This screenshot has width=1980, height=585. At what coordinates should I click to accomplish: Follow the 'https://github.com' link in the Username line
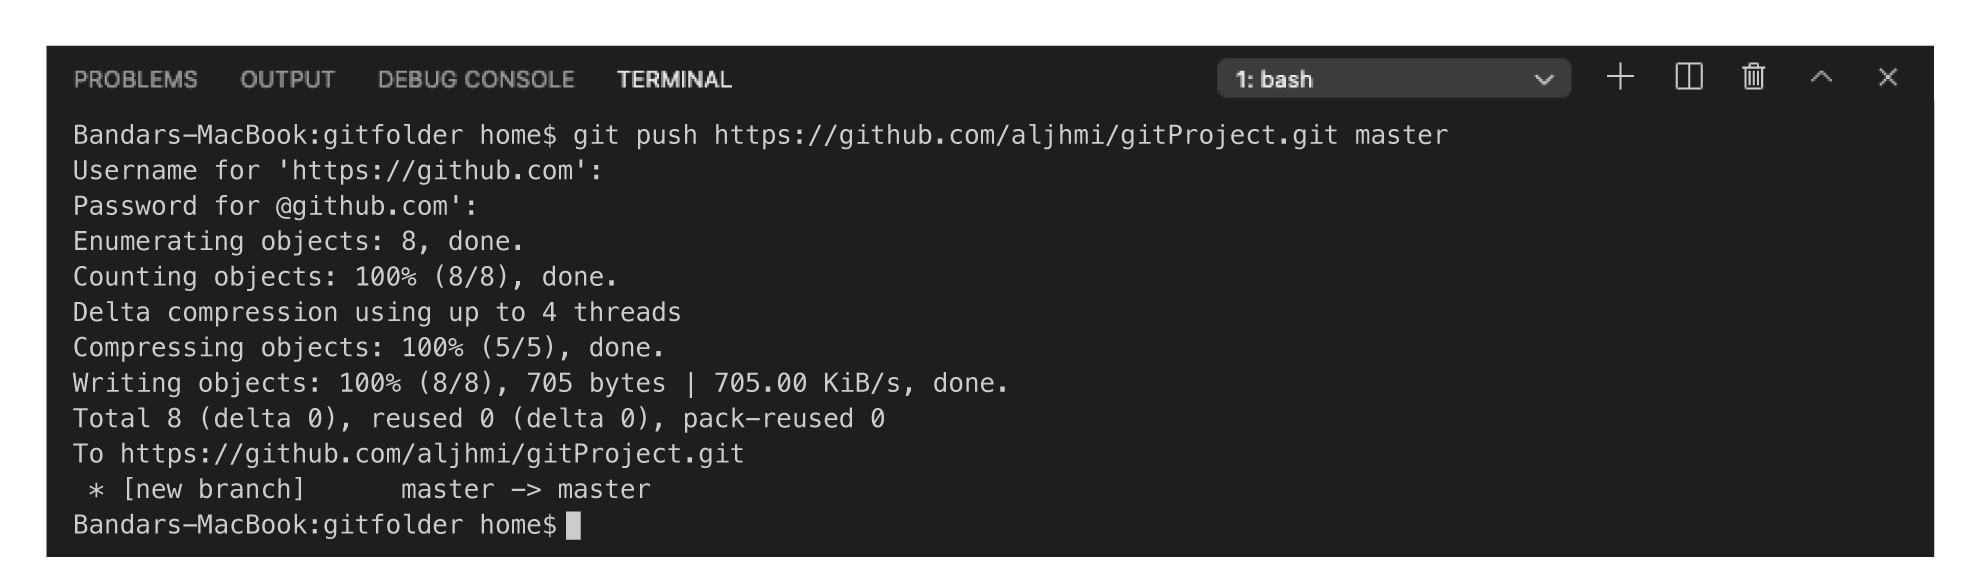pos(432,171)
